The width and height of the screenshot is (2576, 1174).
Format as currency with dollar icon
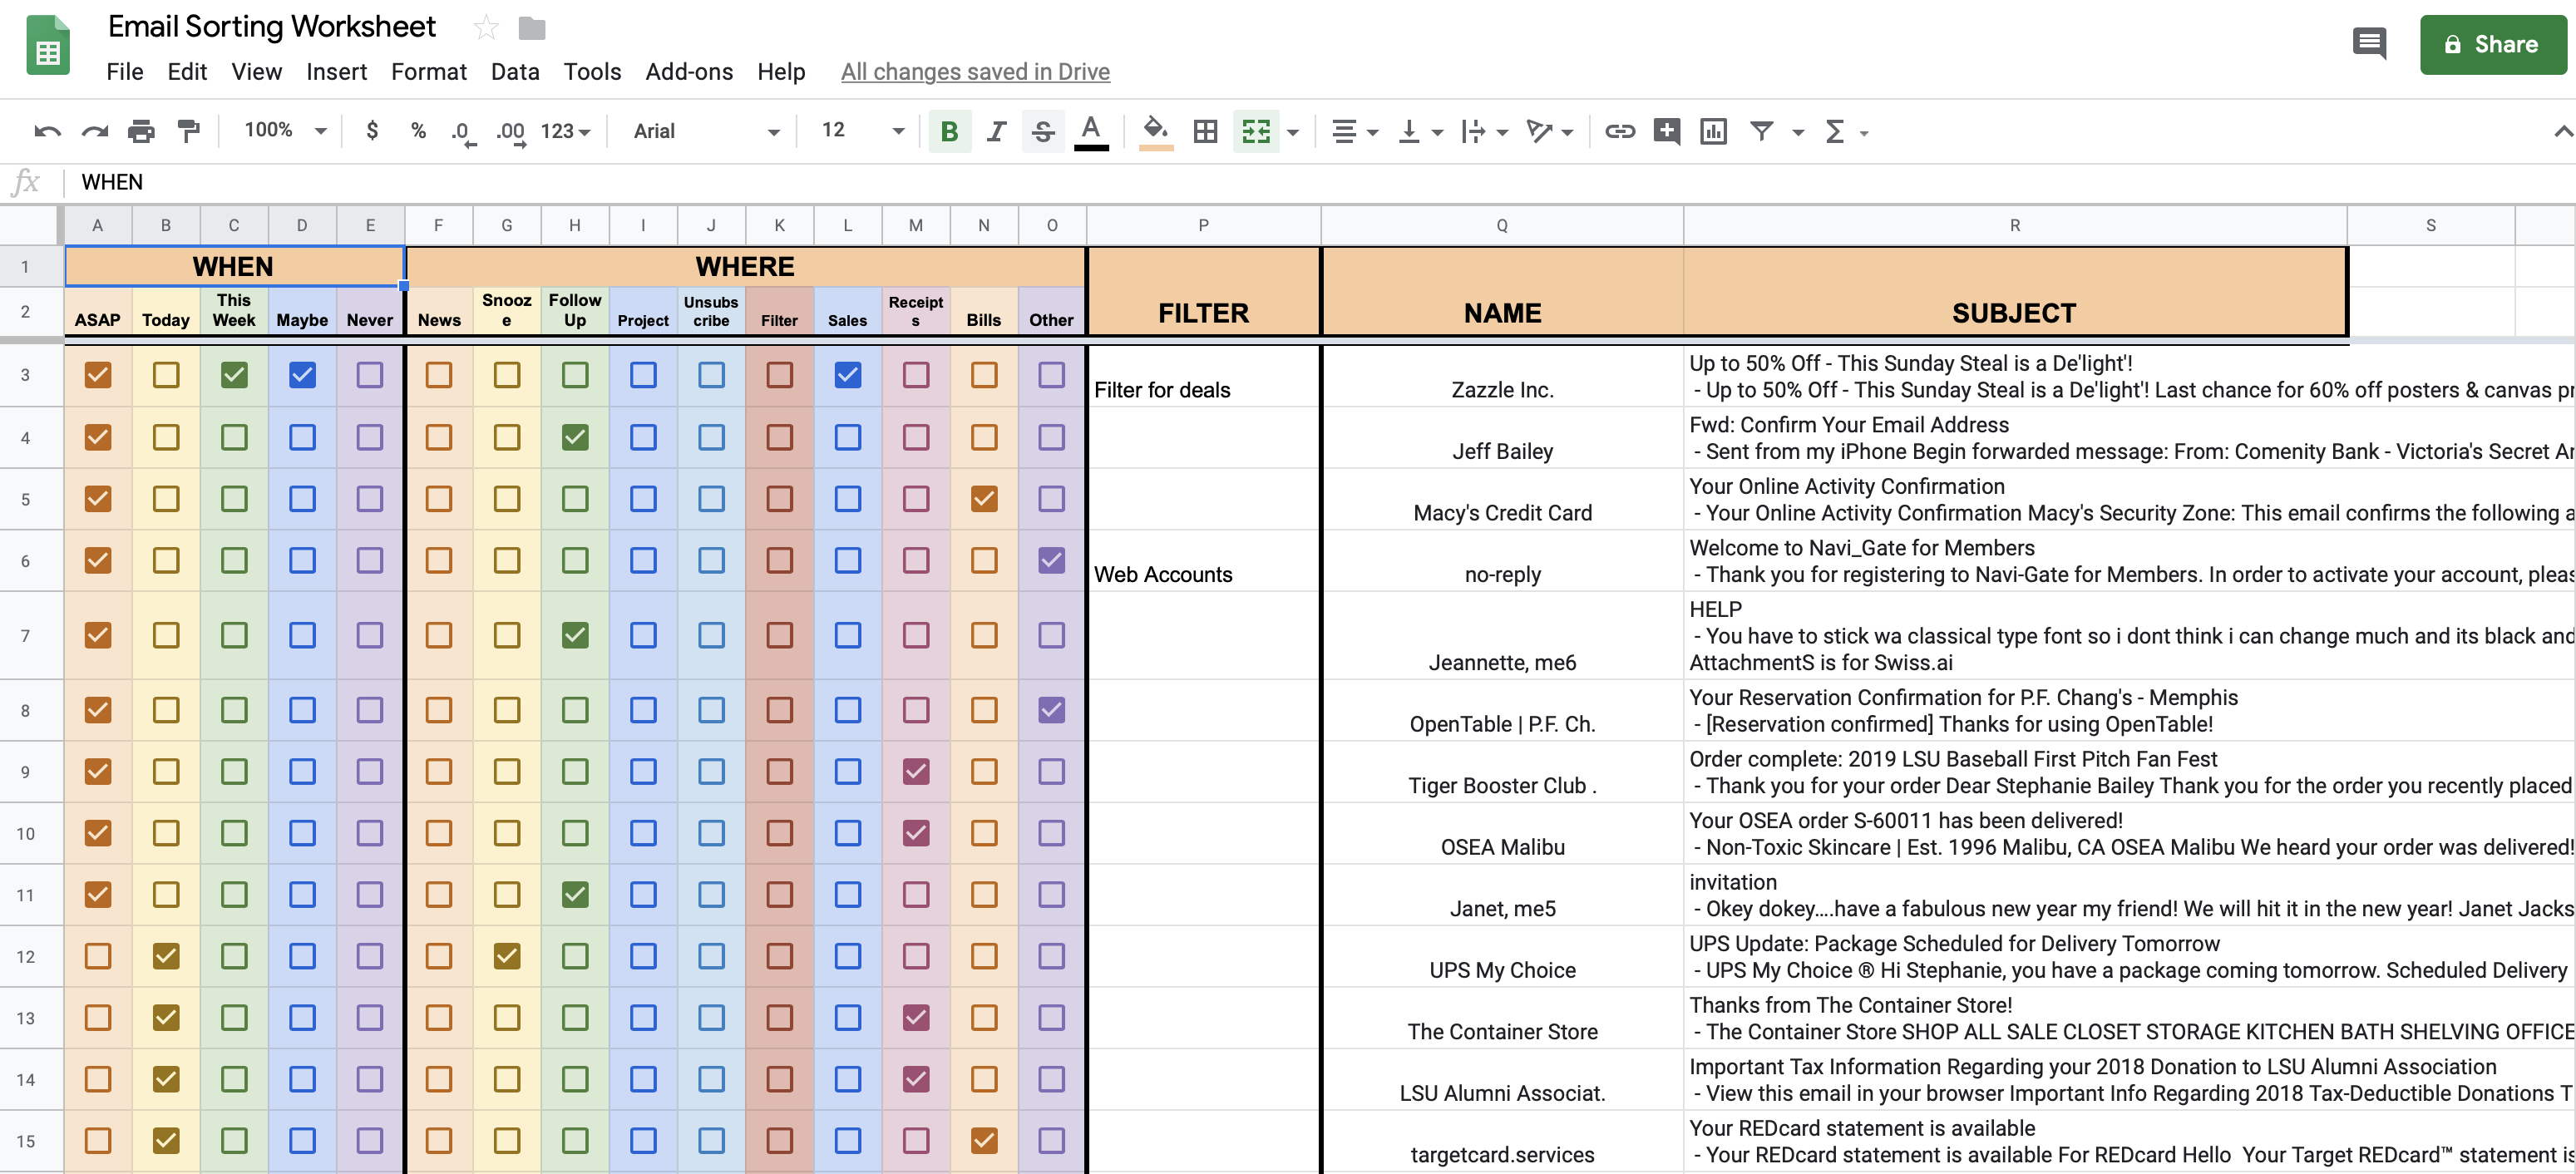click(x=372, y=131)
